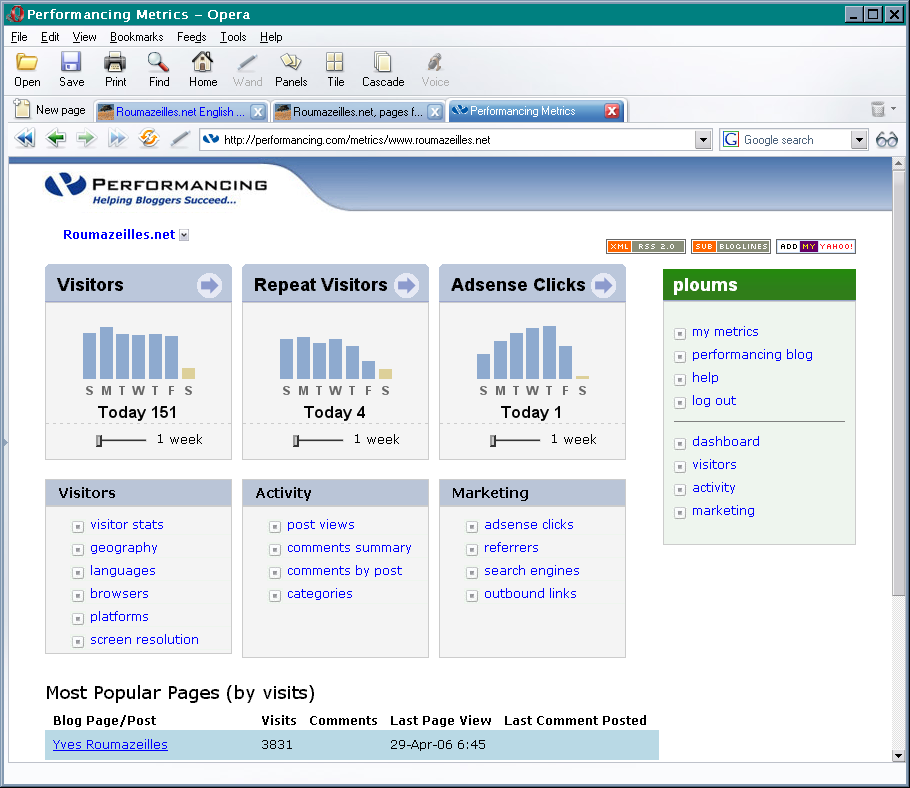
Task: Click the wand icon beside Reload
Action: (x=180, y=139)
